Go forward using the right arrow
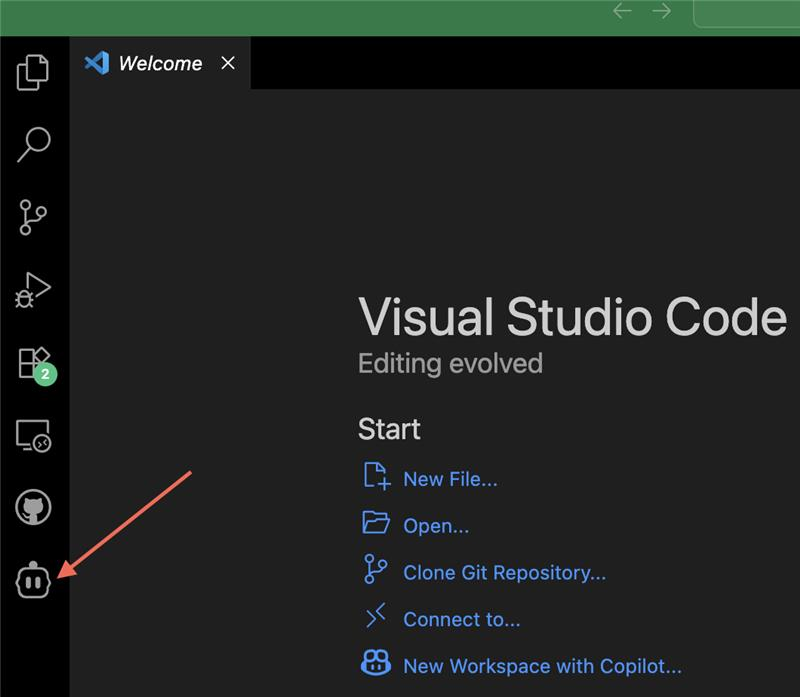The height and width of the screenshot is (697, 800). pos(662,11)
